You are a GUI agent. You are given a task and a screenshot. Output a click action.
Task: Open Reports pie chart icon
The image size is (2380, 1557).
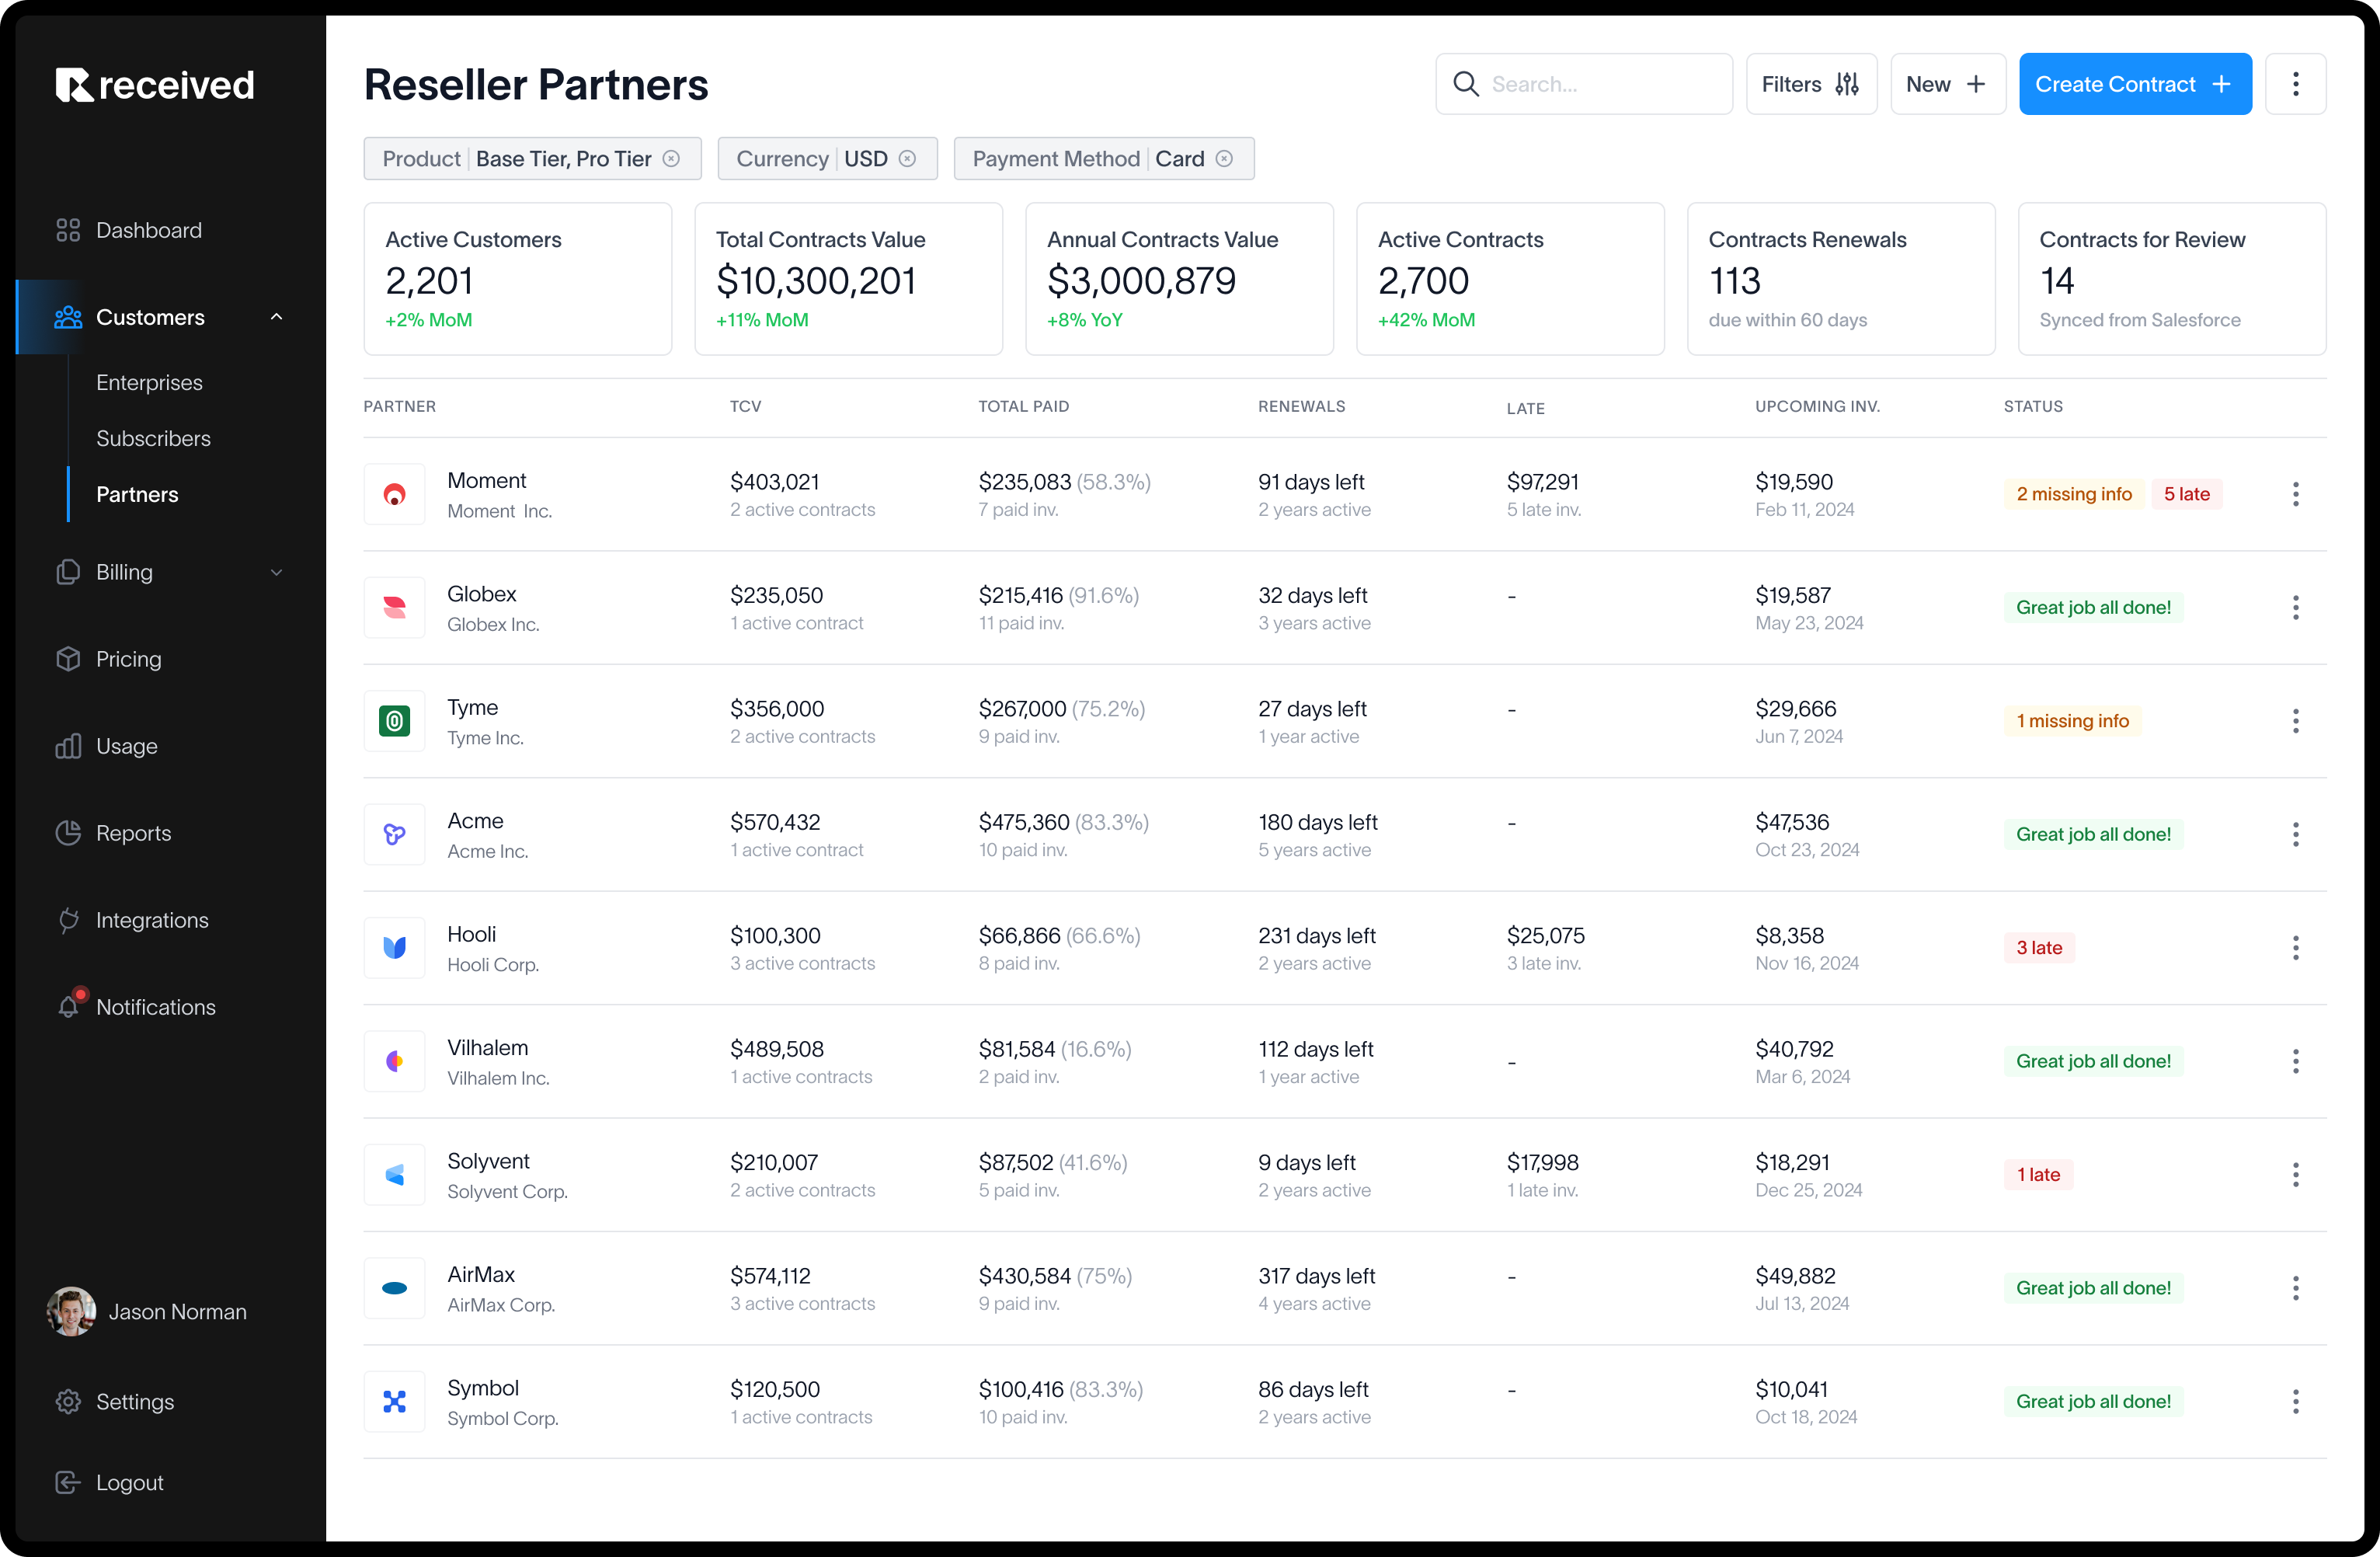point(68,833)
